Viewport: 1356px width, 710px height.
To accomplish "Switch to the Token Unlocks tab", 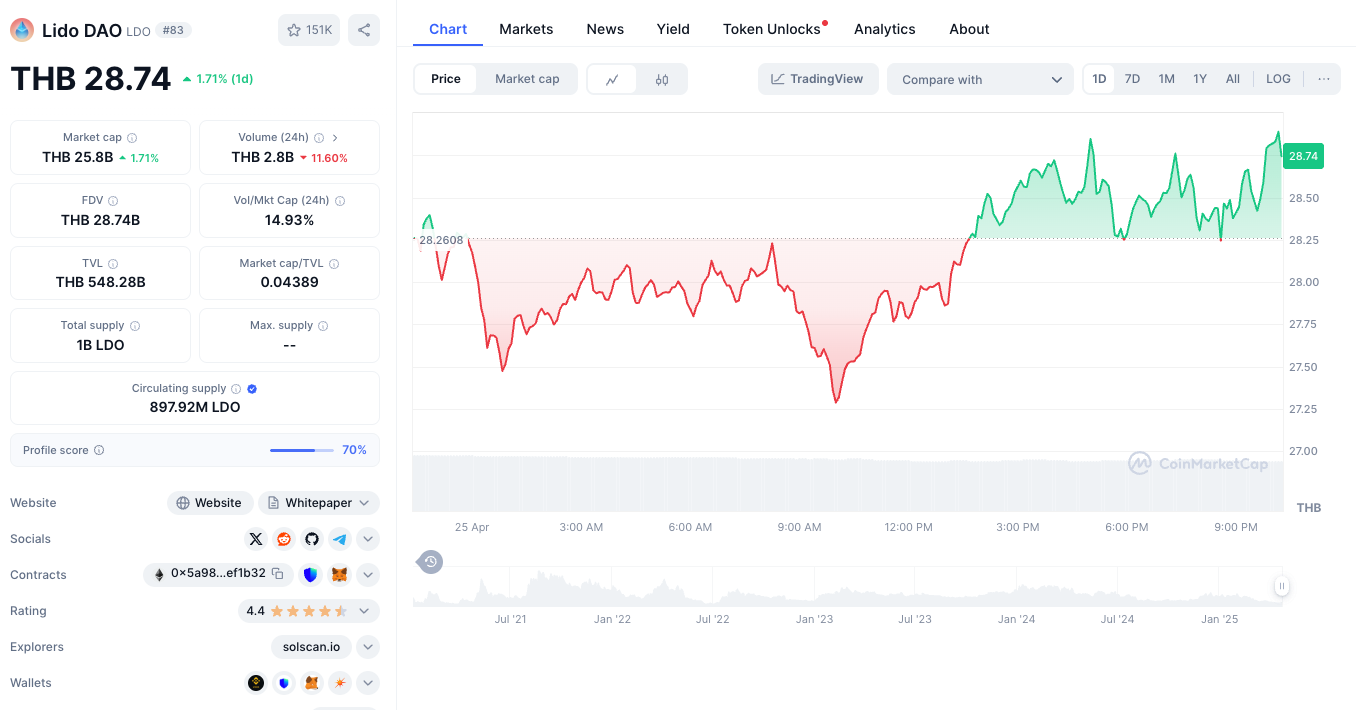I will [x=772, y=29].
